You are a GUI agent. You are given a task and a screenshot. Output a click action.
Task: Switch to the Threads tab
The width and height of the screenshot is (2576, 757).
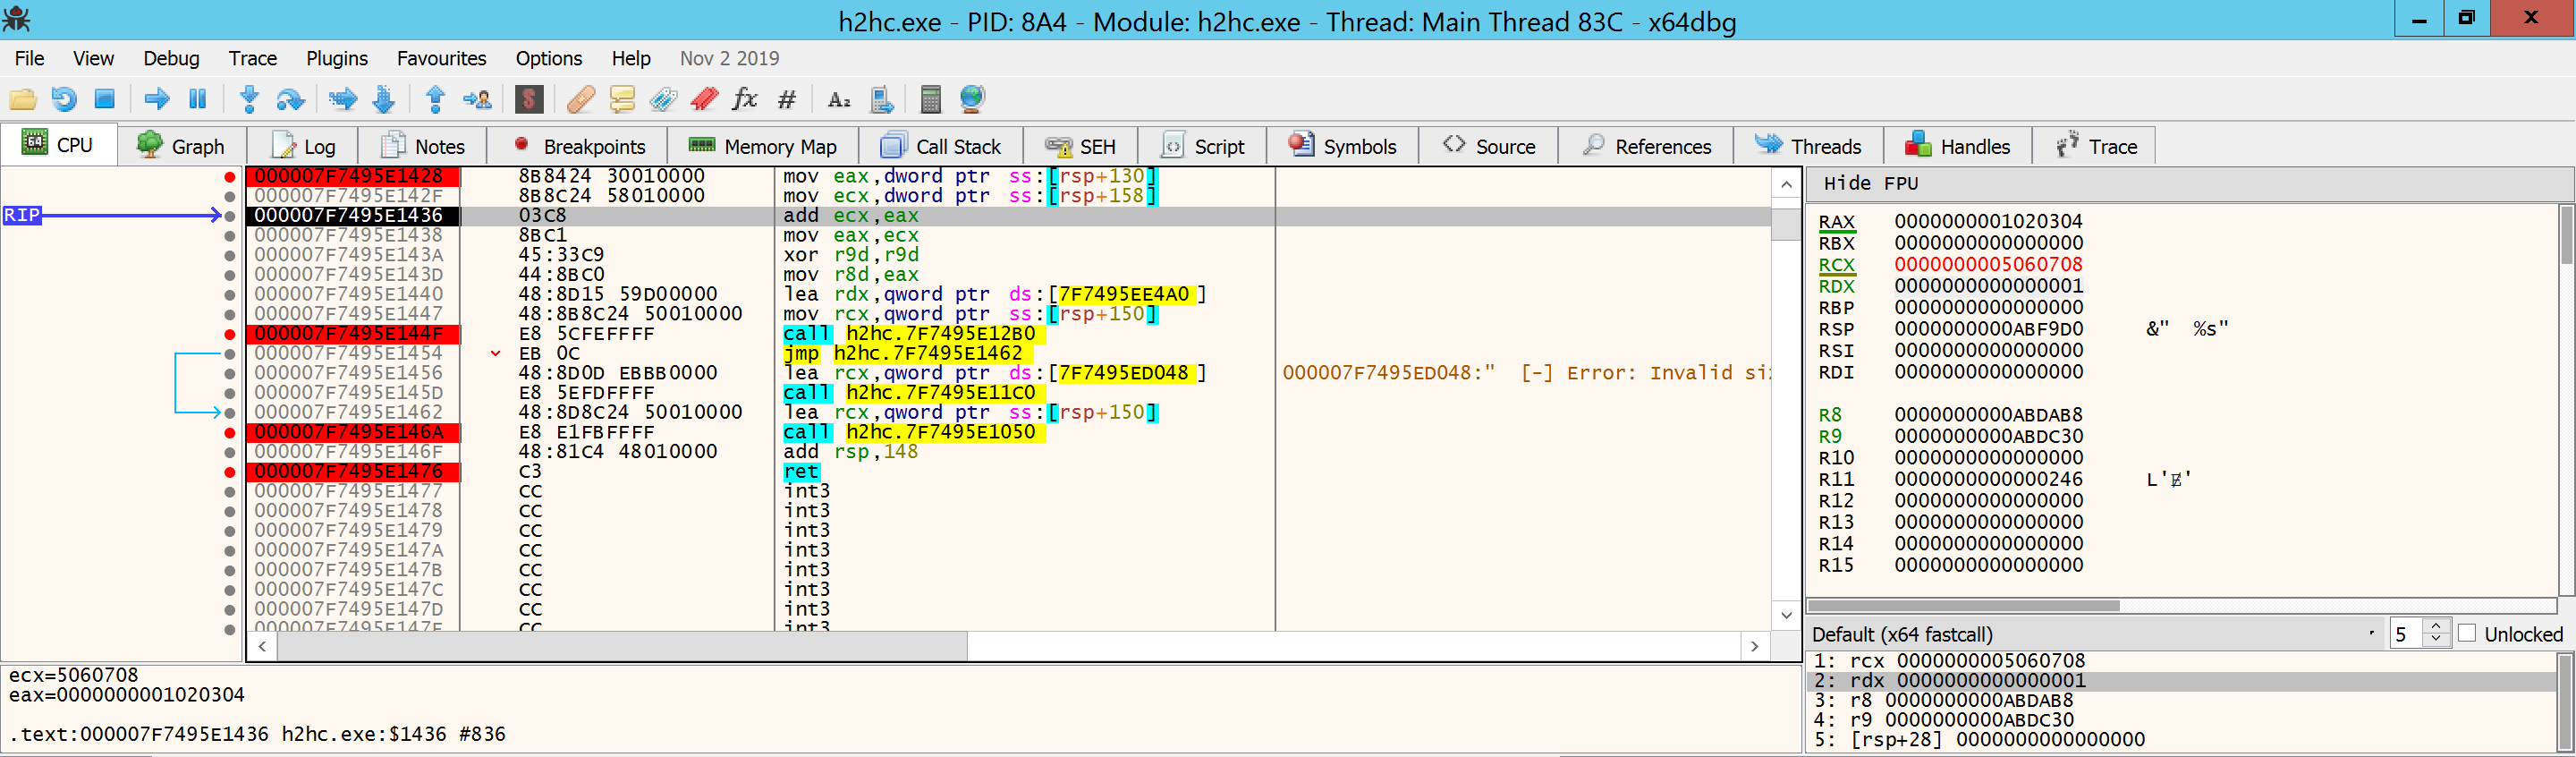tap(1808, 146)
